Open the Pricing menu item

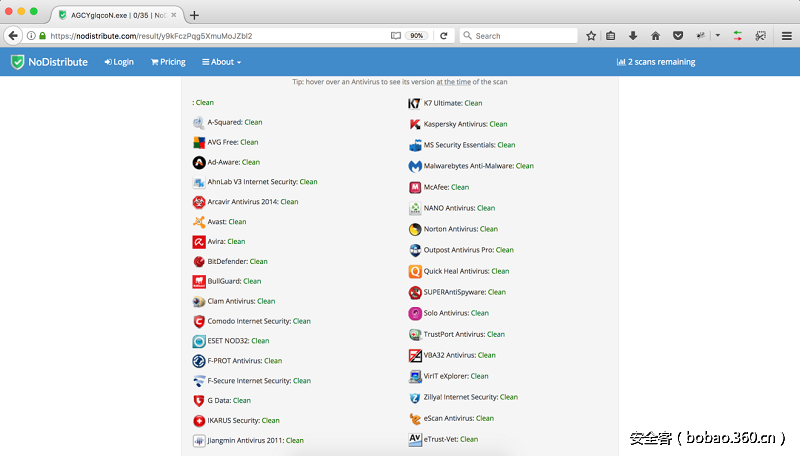(168, 62)
